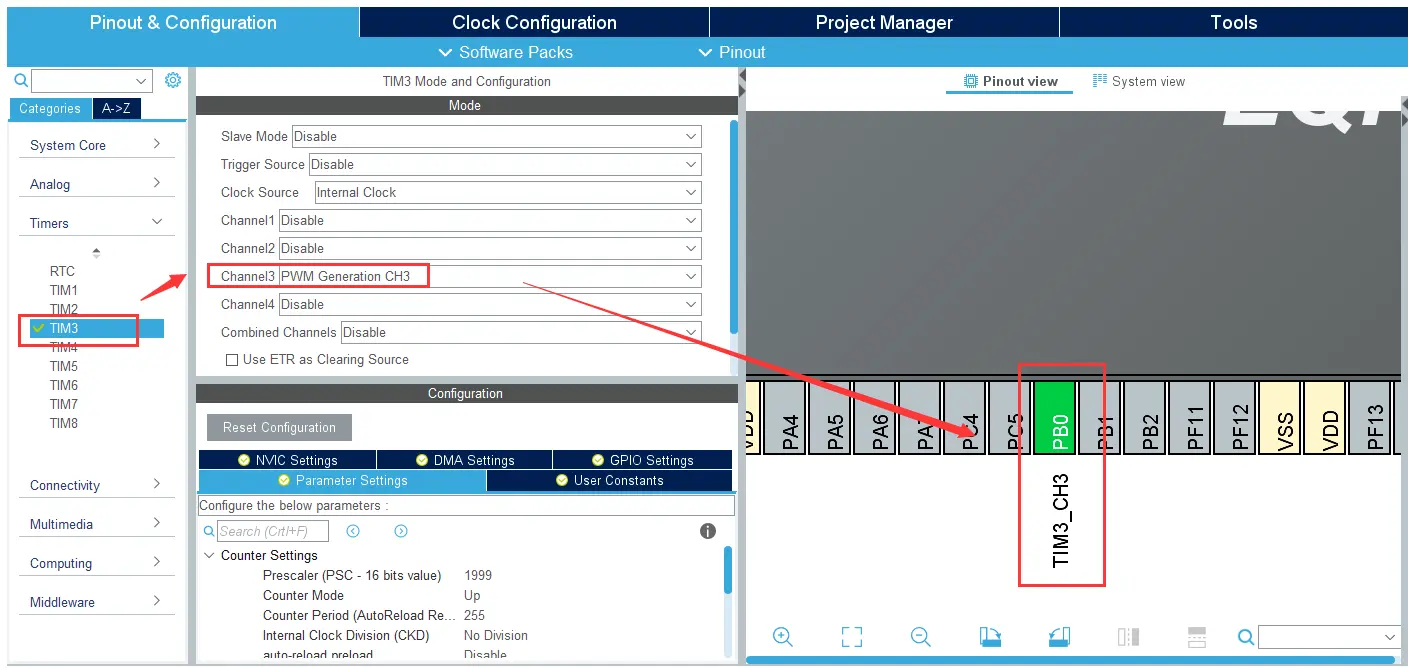This screenshot has width=1408, height=668.
Task: Rotate the chip view clockwise icon
Action: [x=990, y=637]
